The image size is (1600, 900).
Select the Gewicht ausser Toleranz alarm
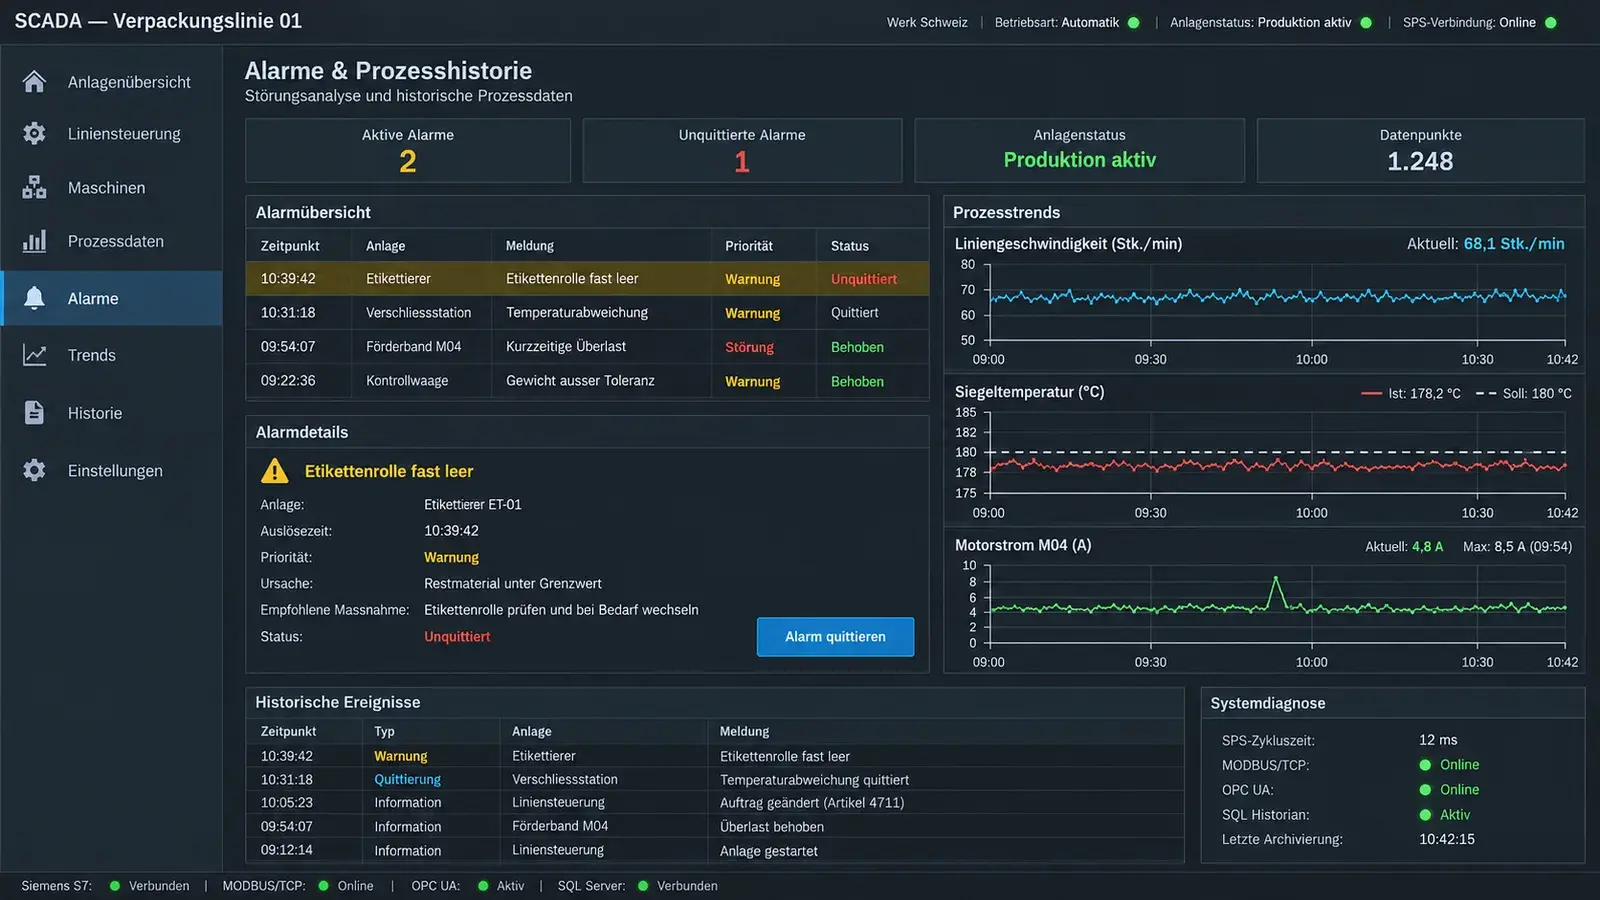pyautogui.click(x=587, y=381)
